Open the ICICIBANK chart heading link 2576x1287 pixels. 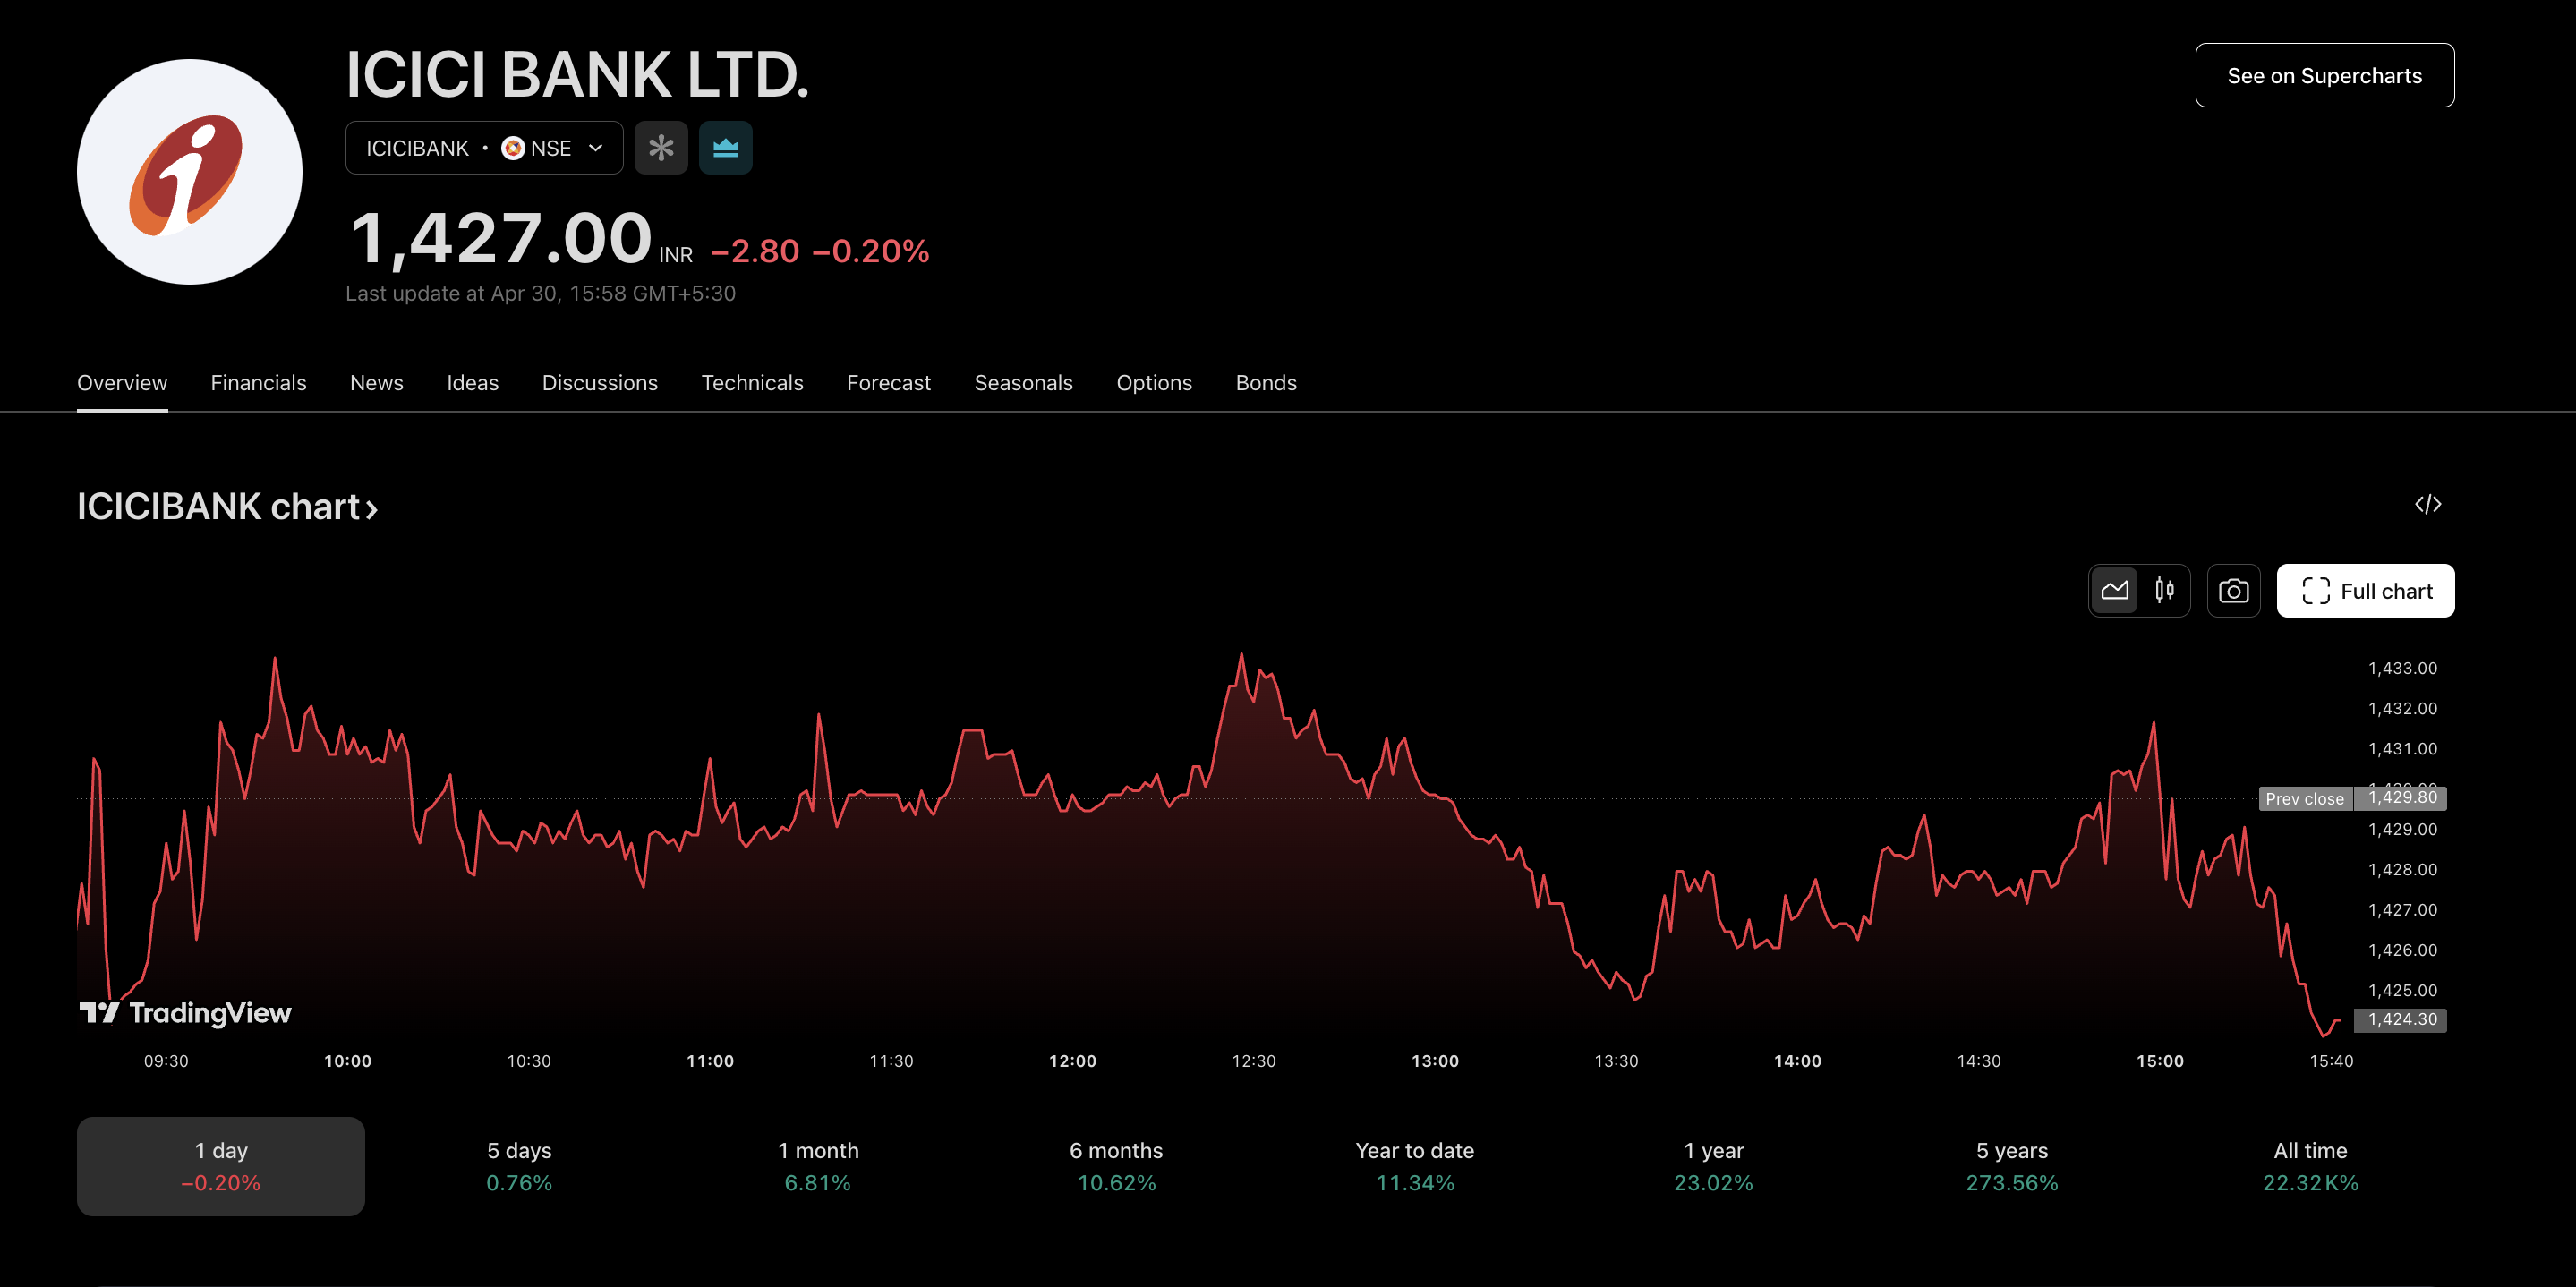pyautogui.click(x=227, y=507)
